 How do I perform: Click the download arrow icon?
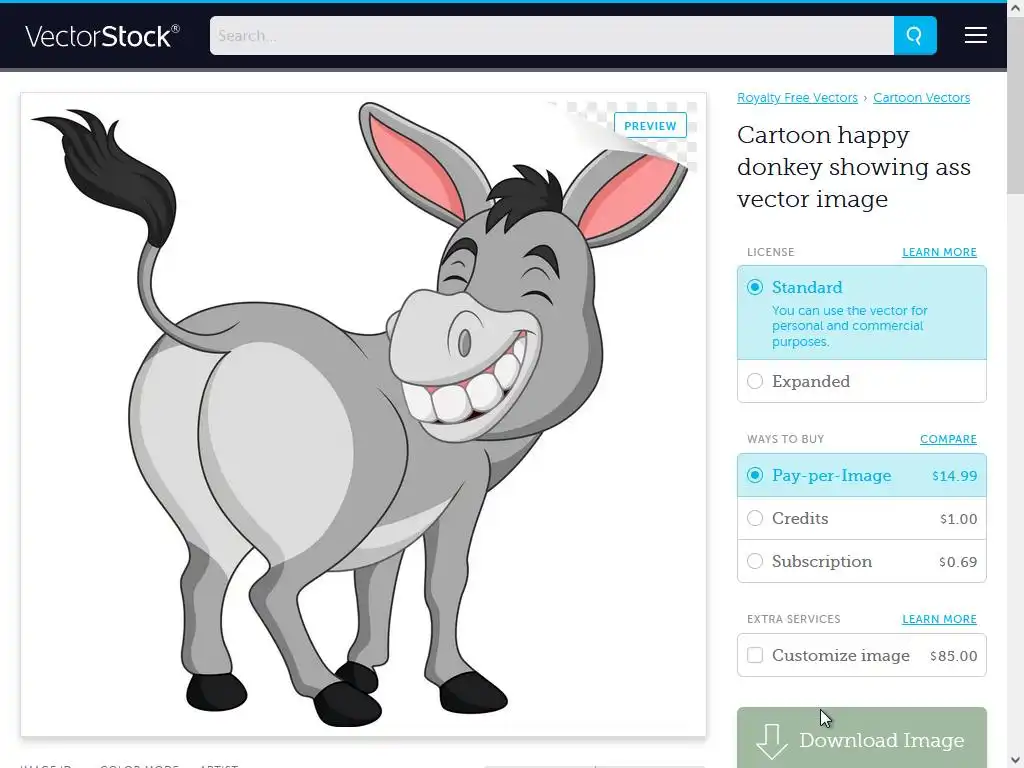(x=772, y=742)
